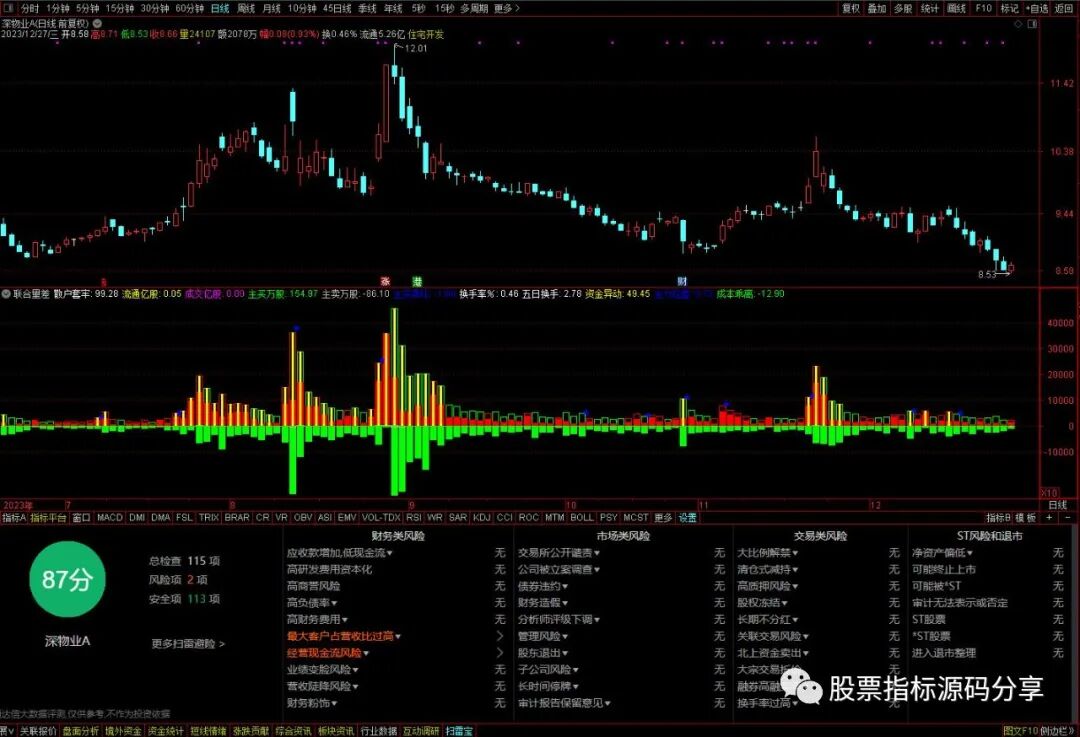Expand 业绩变脸风险 details
The image size is (1080, 737).
tap(322, 669)
